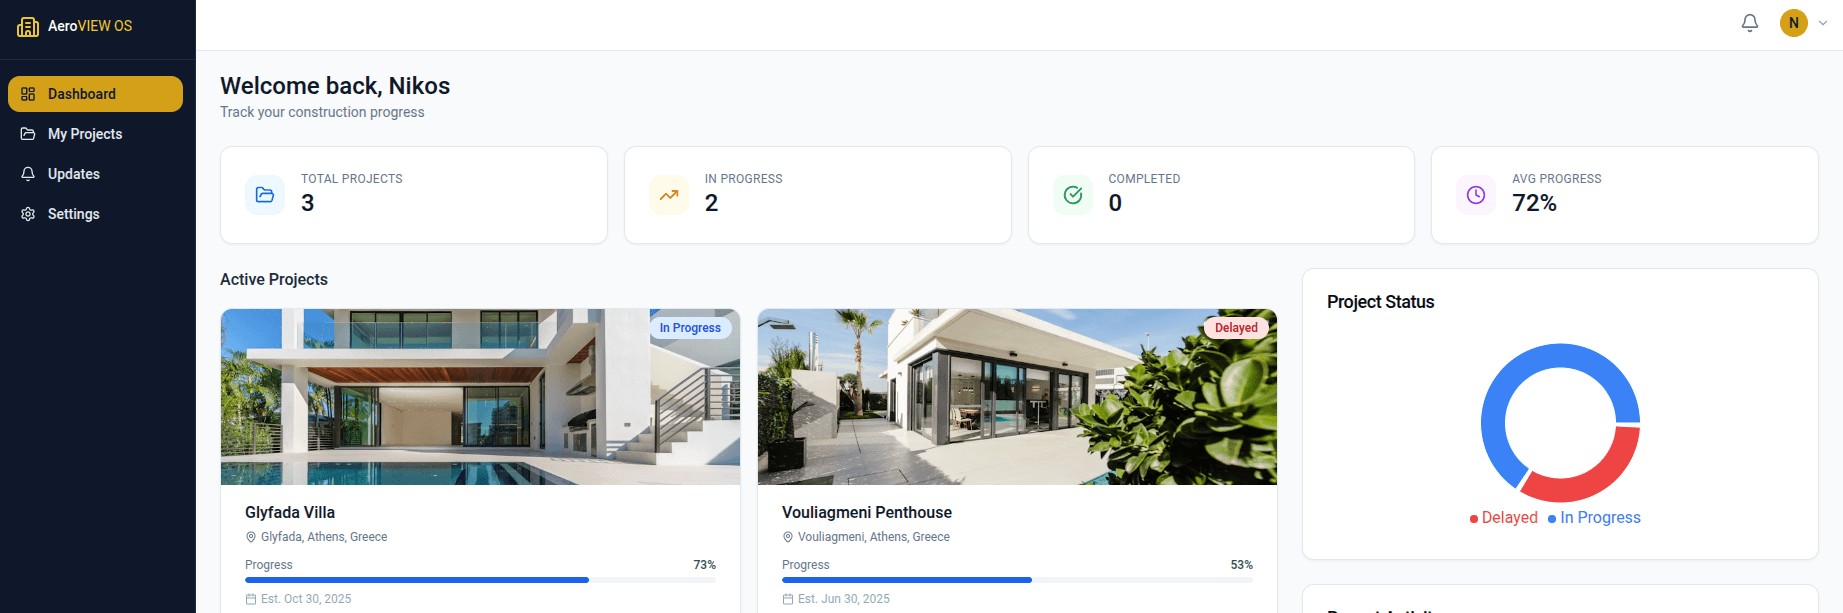The image size is (1843, 613).
Task: Open the Glyfada Villa project title
Action: coord(290,512)
